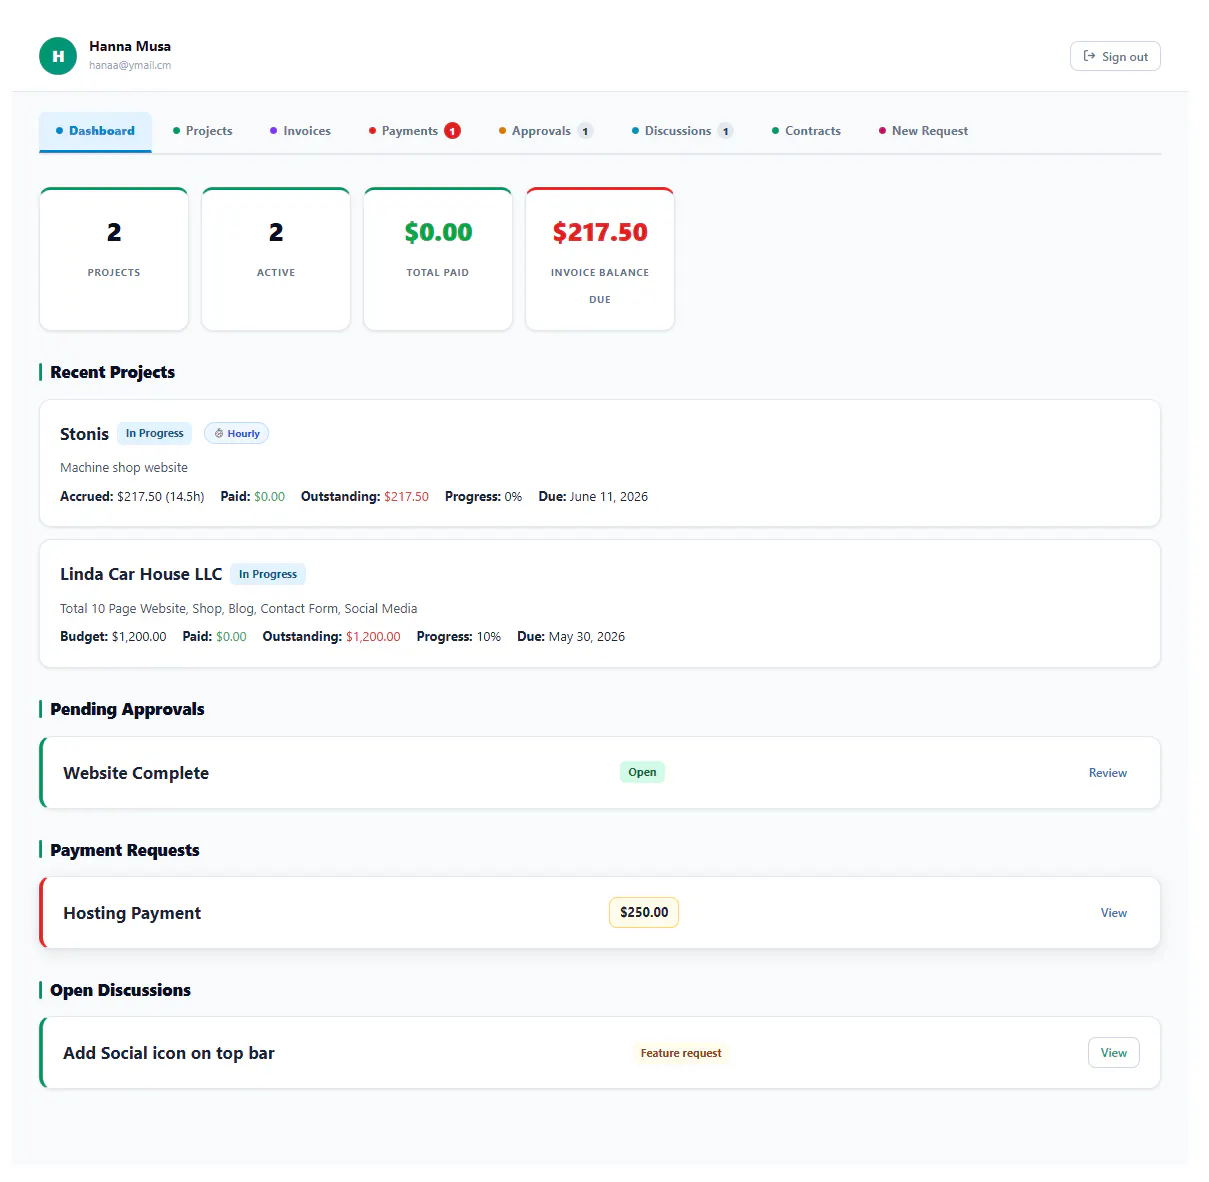Screen dimensions: 1209x1182
Task: Sign out of the account
Action: pos(1115,56)
